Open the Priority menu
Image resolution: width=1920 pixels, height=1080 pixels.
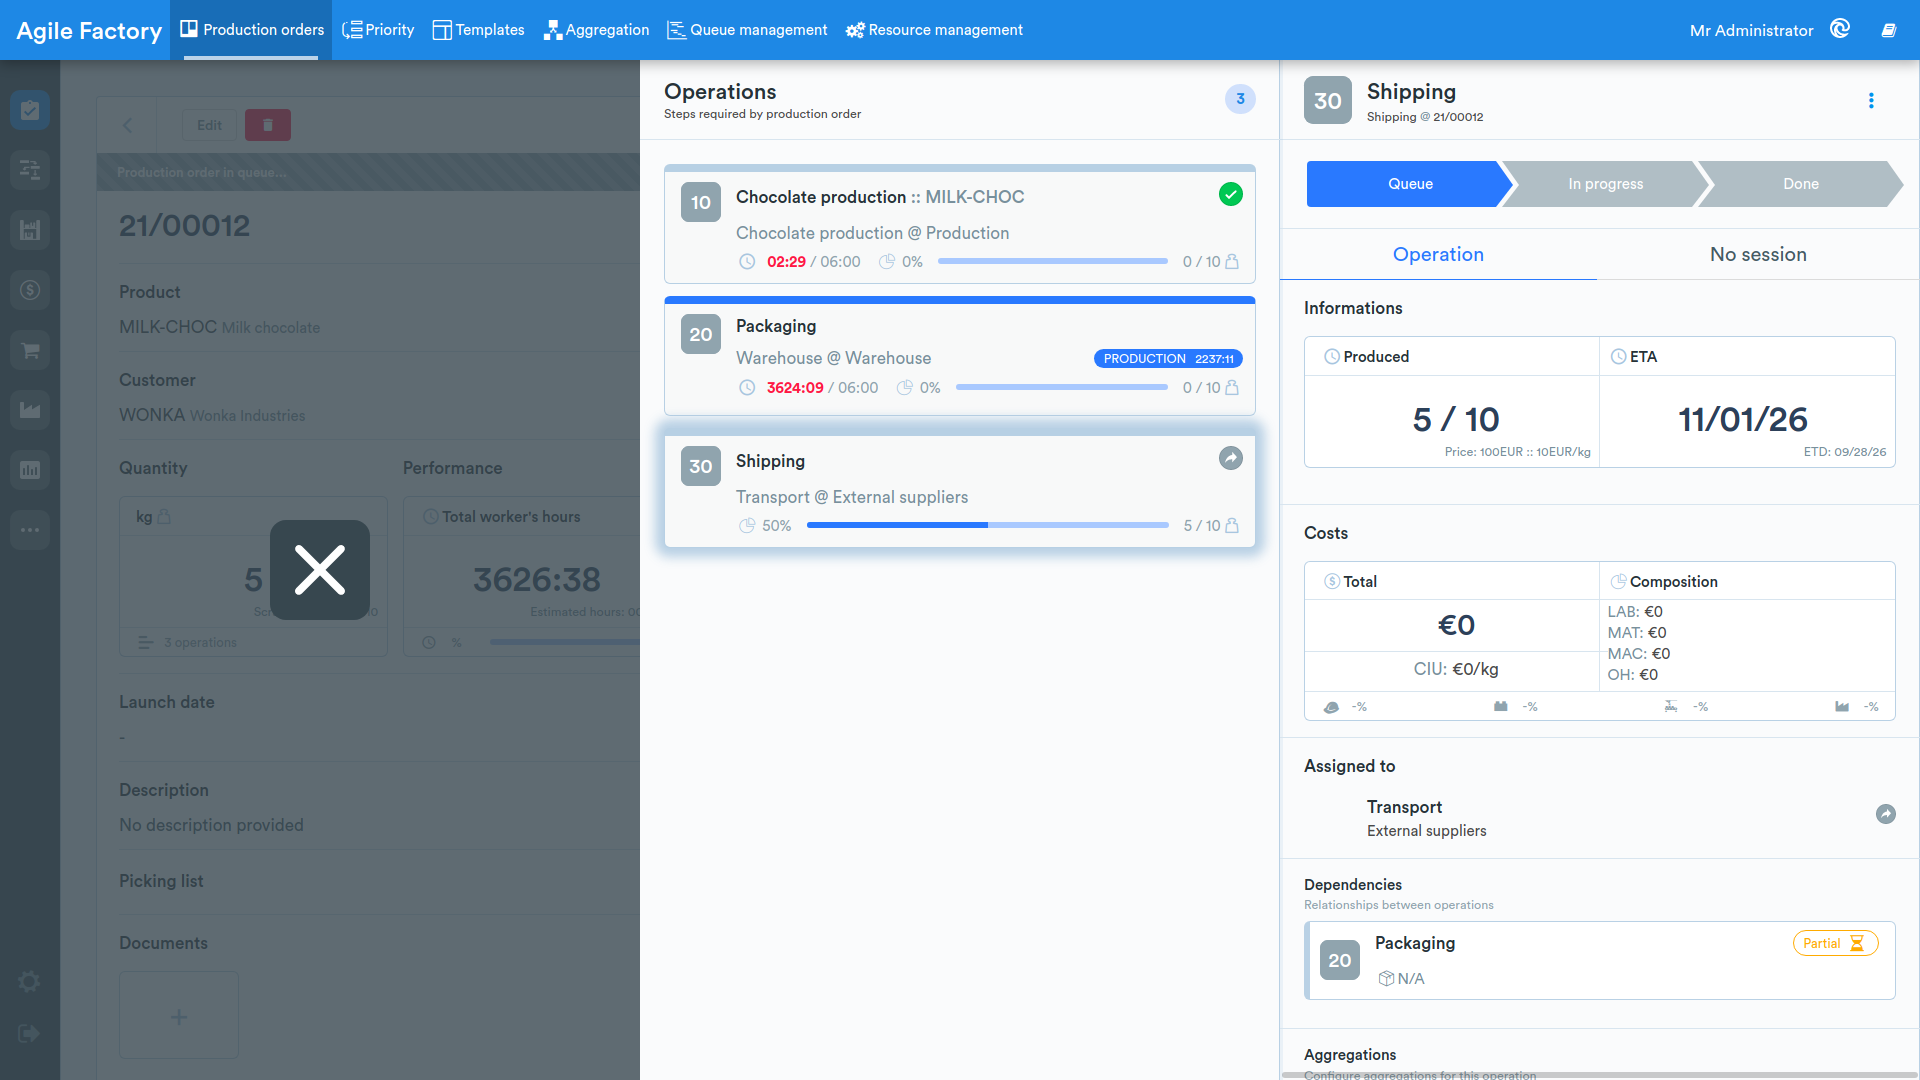(378, 30)
